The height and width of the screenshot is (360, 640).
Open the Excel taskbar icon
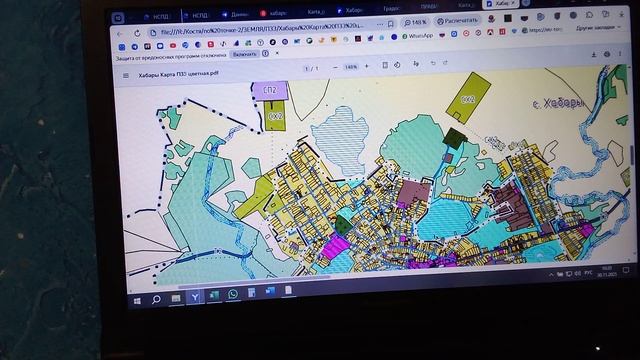(214, 296)
